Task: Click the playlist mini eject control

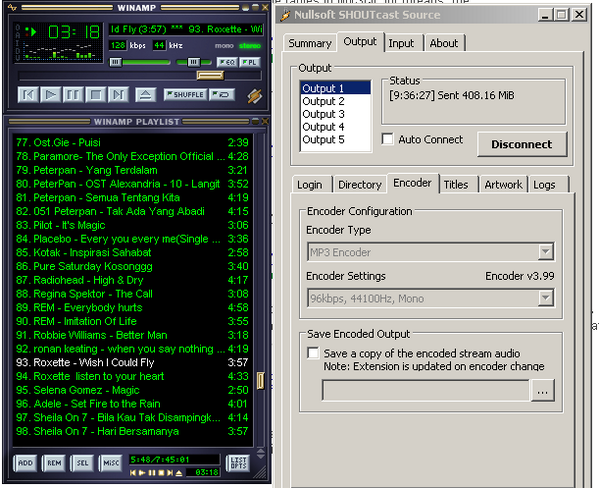Action: click(179, 473)
